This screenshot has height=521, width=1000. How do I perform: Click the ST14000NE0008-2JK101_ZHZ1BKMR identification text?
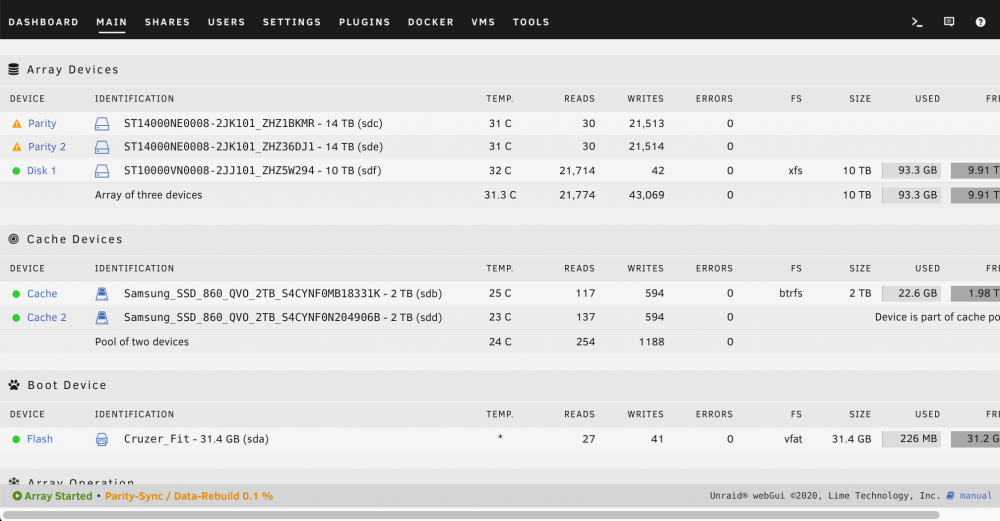pos(253,123)
